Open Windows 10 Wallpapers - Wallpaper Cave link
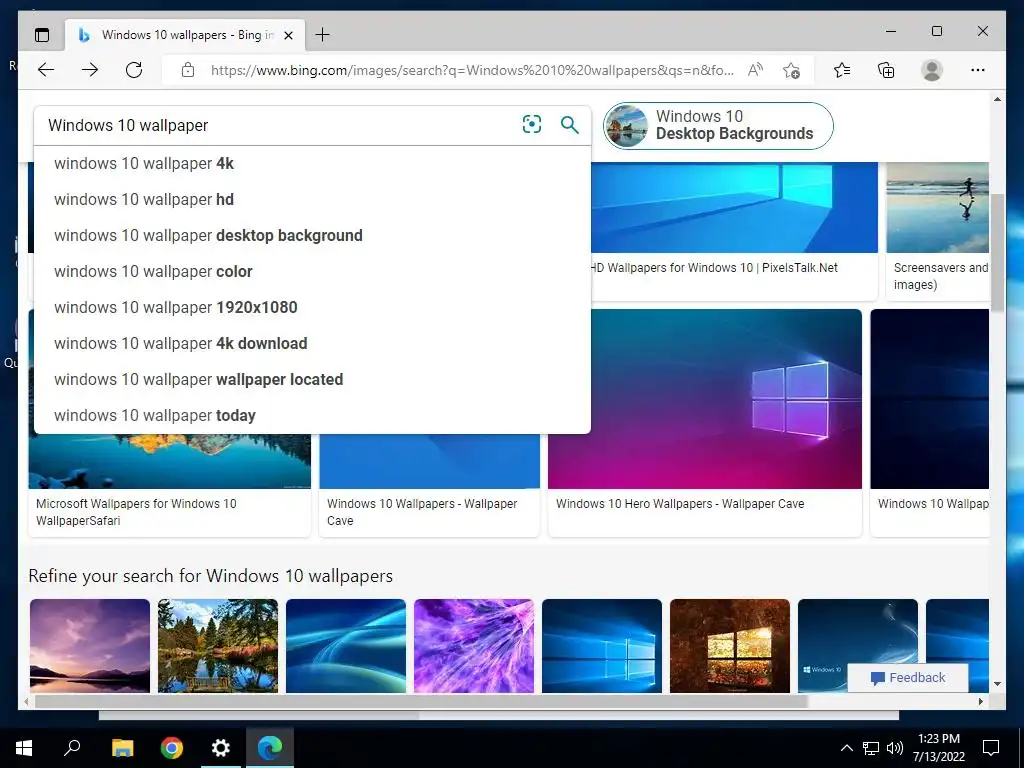1024x768 pixels. (422, 512)
